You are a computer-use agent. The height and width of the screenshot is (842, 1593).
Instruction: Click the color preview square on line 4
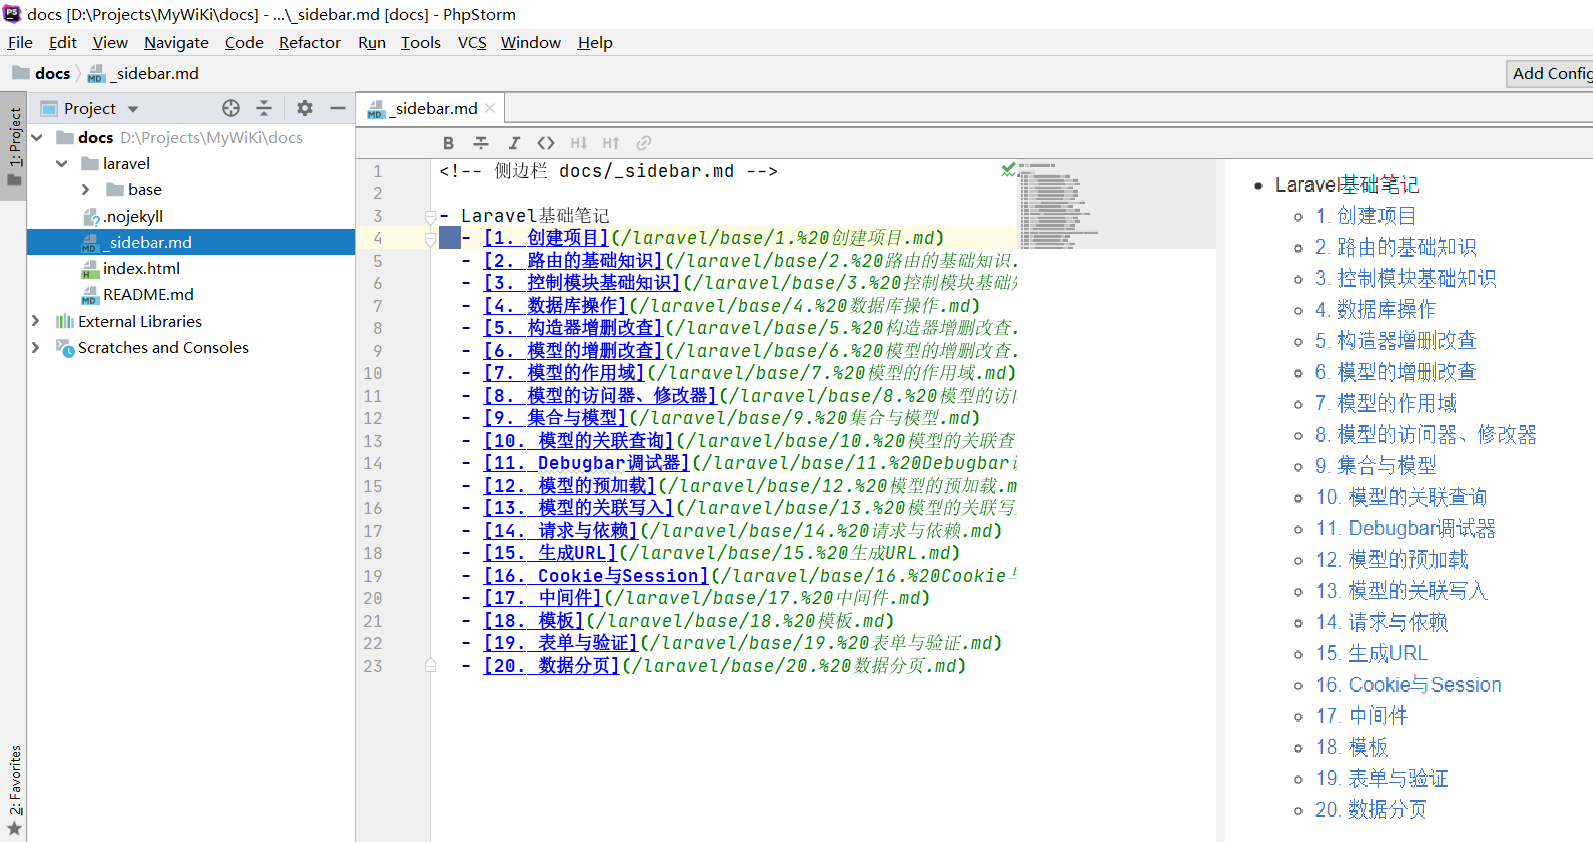[x=450, y=238]
